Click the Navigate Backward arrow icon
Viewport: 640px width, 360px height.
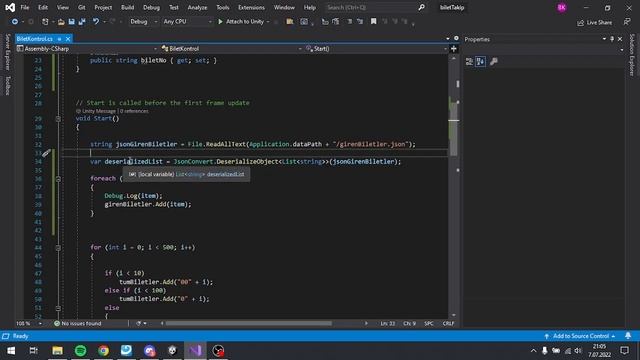click(15, 22)
